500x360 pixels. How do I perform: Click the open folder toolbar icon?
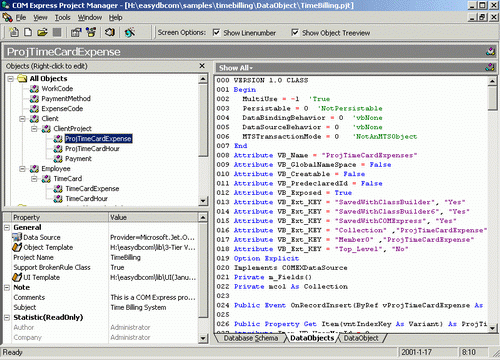[x=42, y=32]
